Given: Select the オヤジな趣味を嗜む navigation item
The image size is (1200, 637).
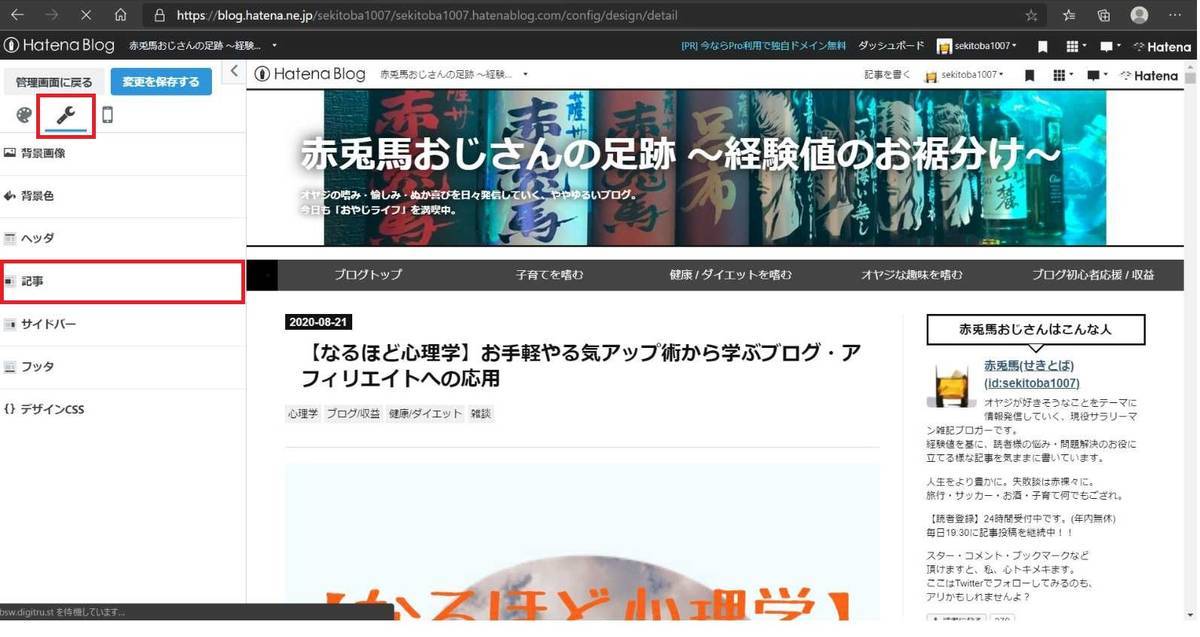Looking at the screenshot, I should point(912,275).
